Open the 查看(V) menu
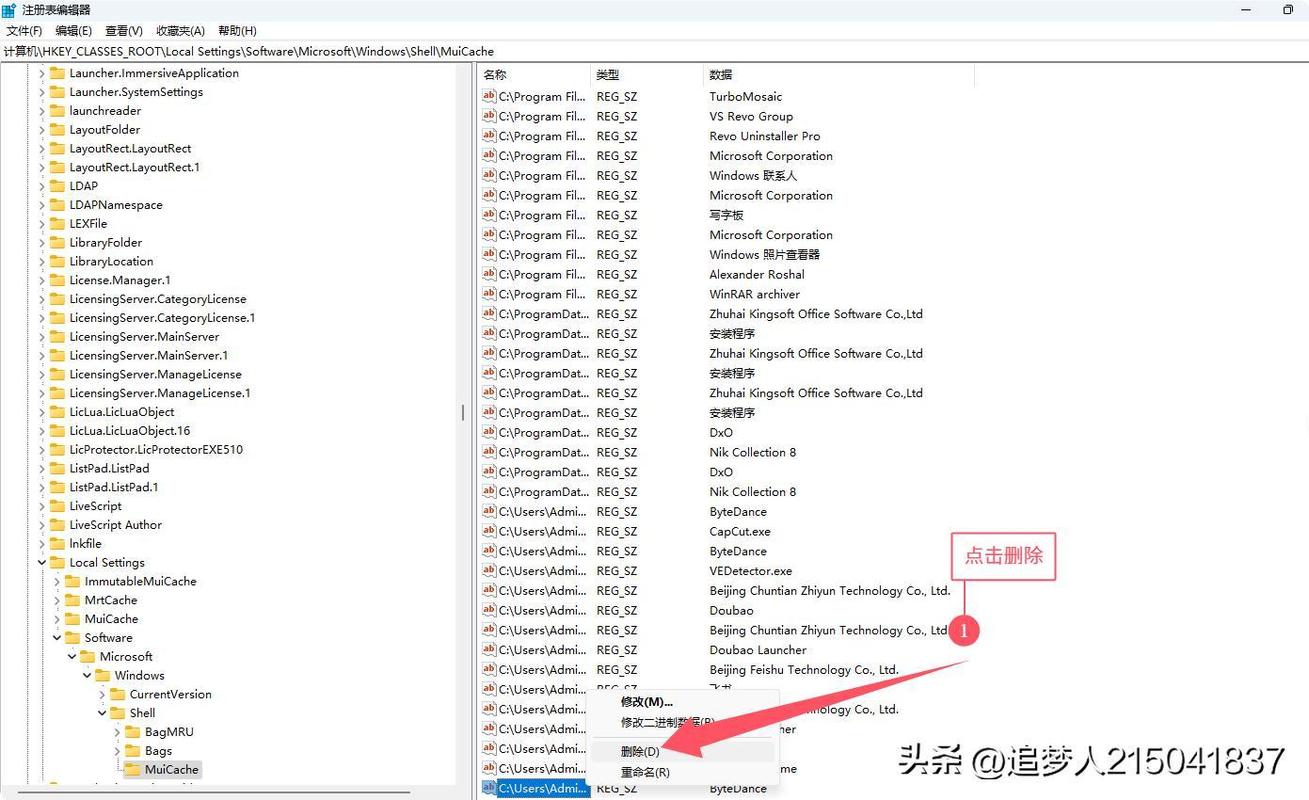 pos(124,31)
